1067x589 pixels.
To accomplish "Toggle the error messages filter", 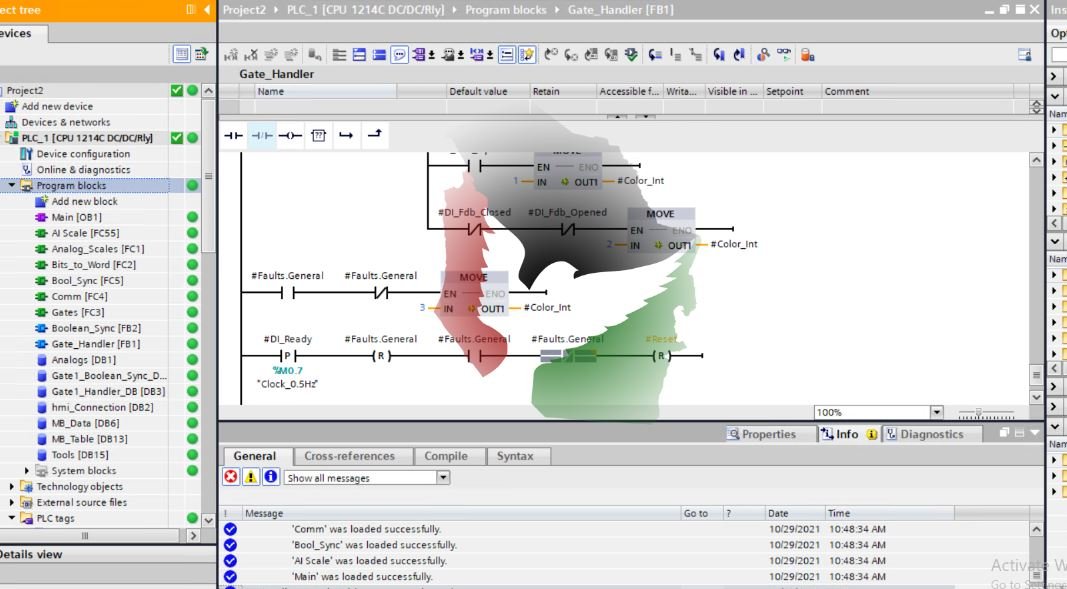I will click(x=231, y=478).
